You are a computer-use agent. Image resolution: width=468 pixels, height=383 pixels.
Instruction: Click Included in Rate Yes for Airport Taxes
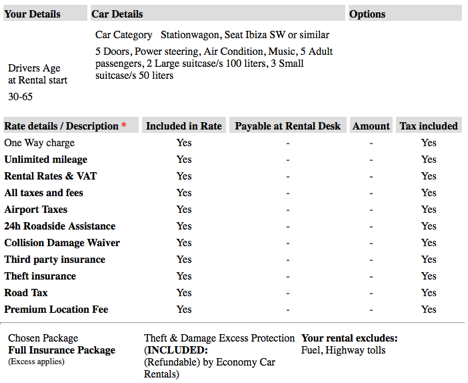tap(184, 209)
